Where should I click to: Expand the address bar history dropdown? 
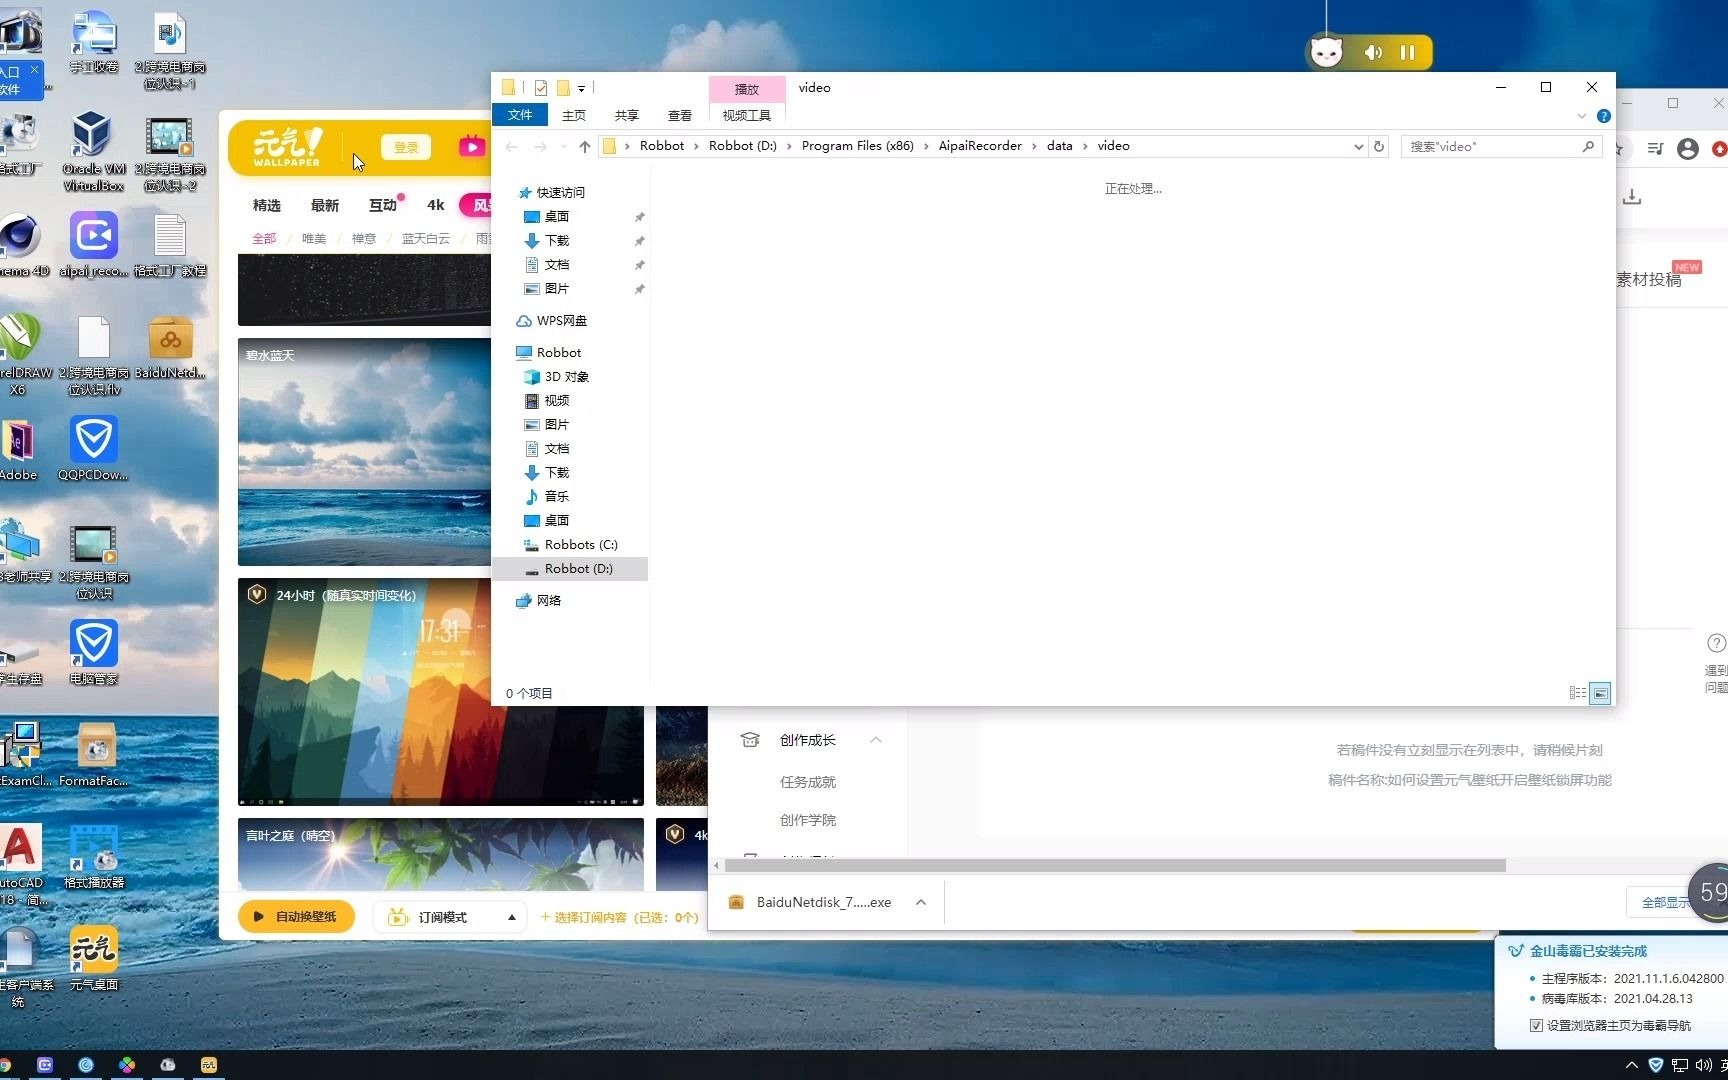point(1358,147)
